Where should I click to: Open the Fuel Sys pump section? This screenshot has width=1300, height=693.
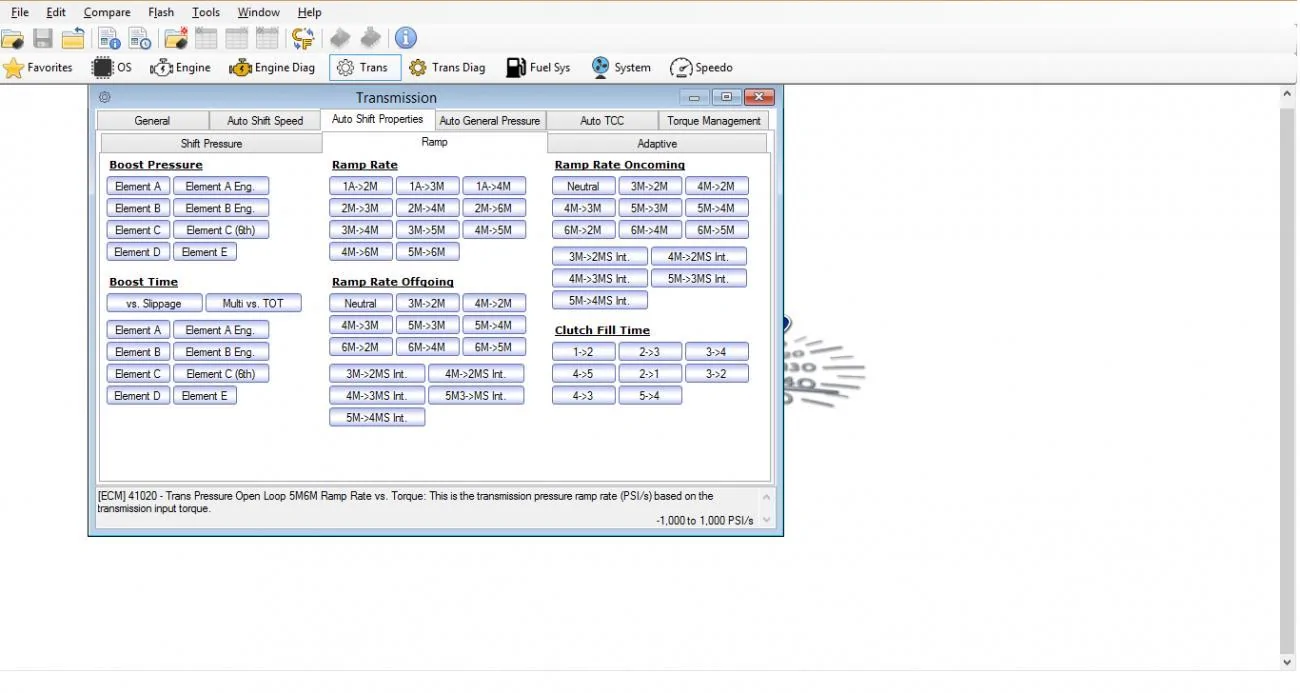click(x=538, y=68)
